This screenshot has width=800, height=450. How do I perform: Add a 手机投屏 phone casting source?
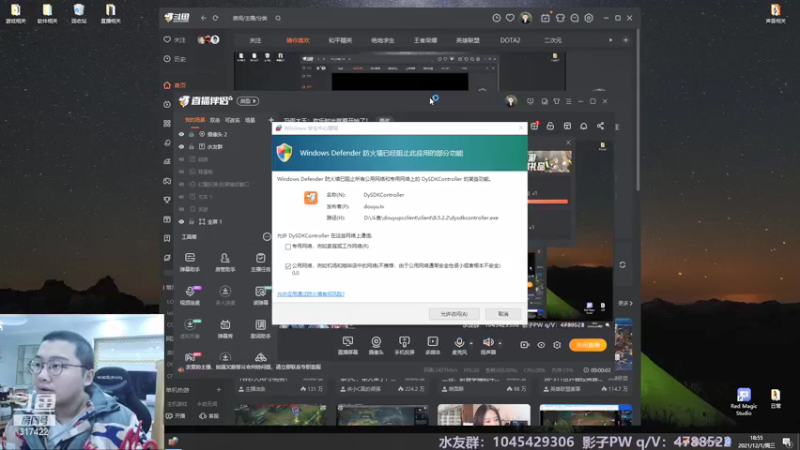[404, 345]
